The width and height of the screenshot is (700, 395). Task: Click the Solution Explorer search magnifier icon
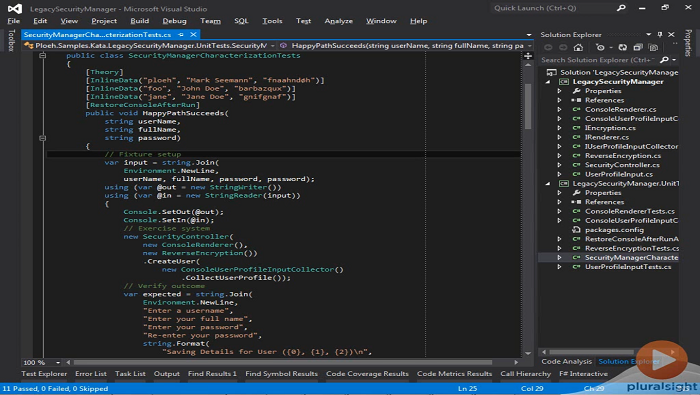[x=664, y=60]
